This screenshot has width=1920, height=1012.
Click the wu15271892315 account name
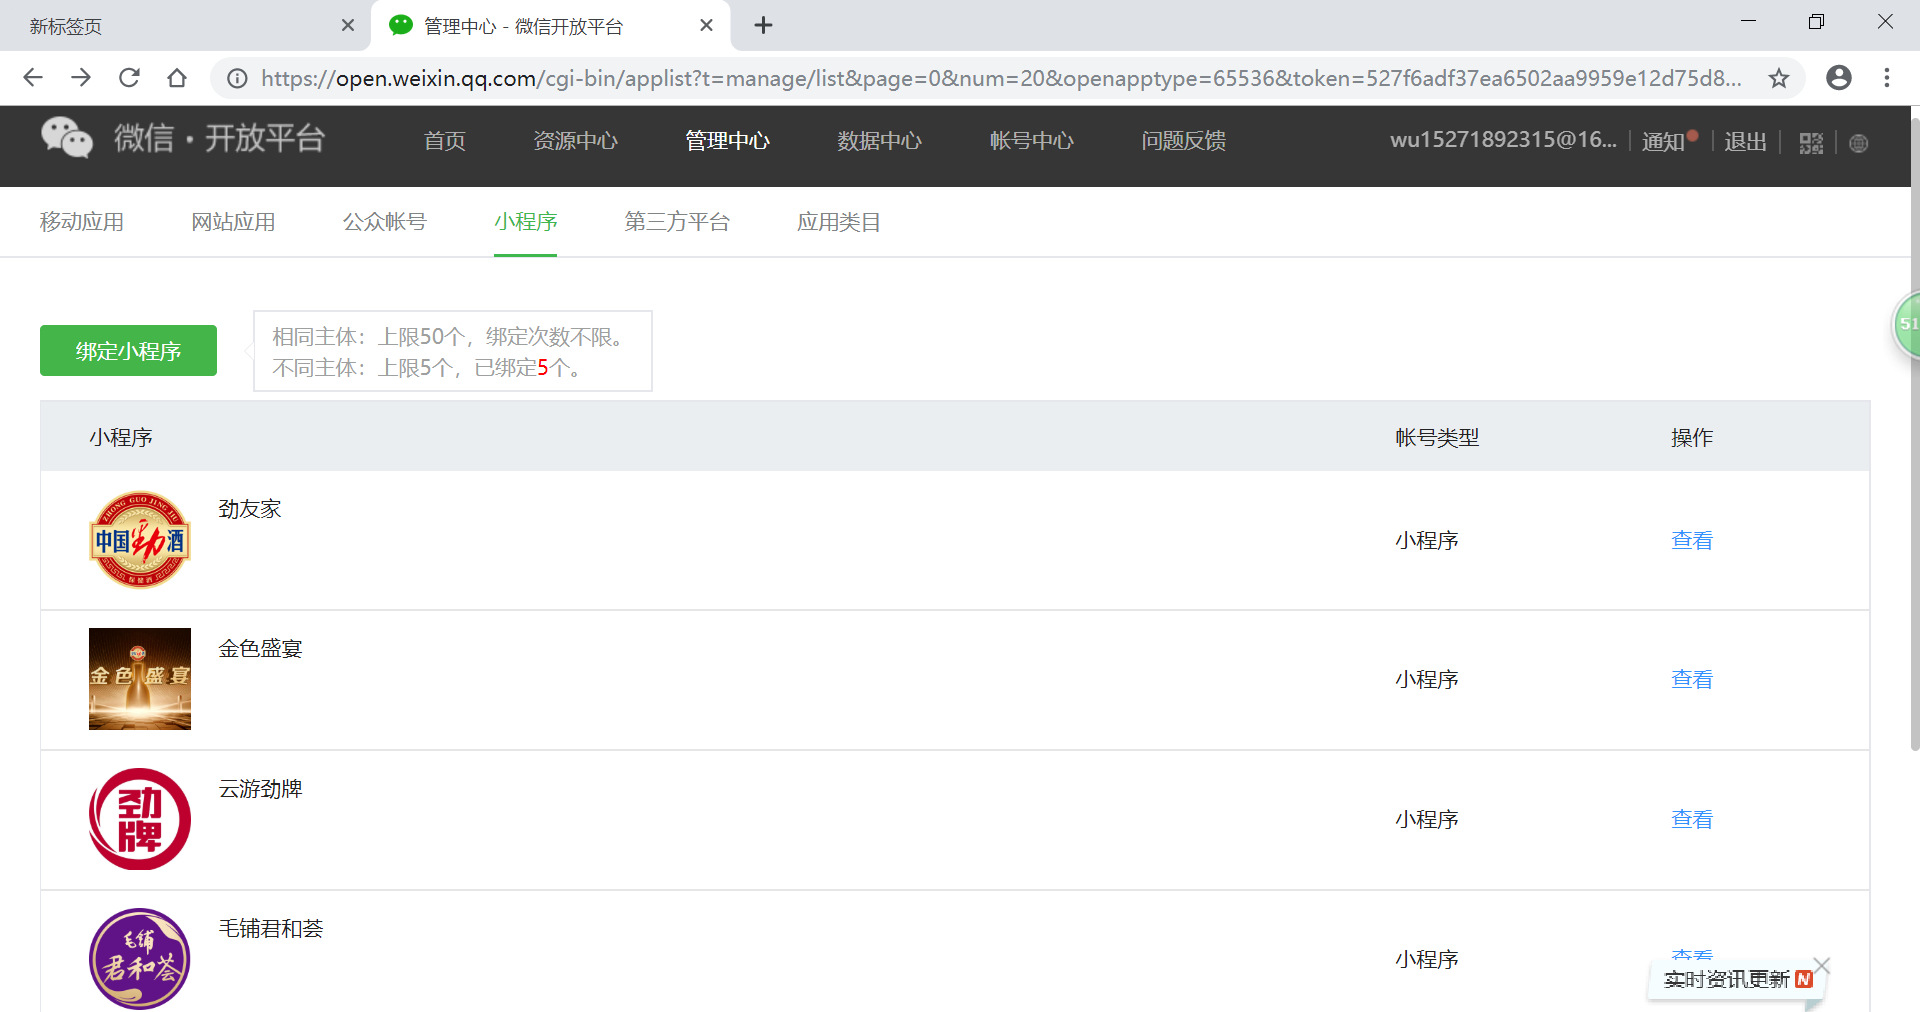pos(1503,141)
